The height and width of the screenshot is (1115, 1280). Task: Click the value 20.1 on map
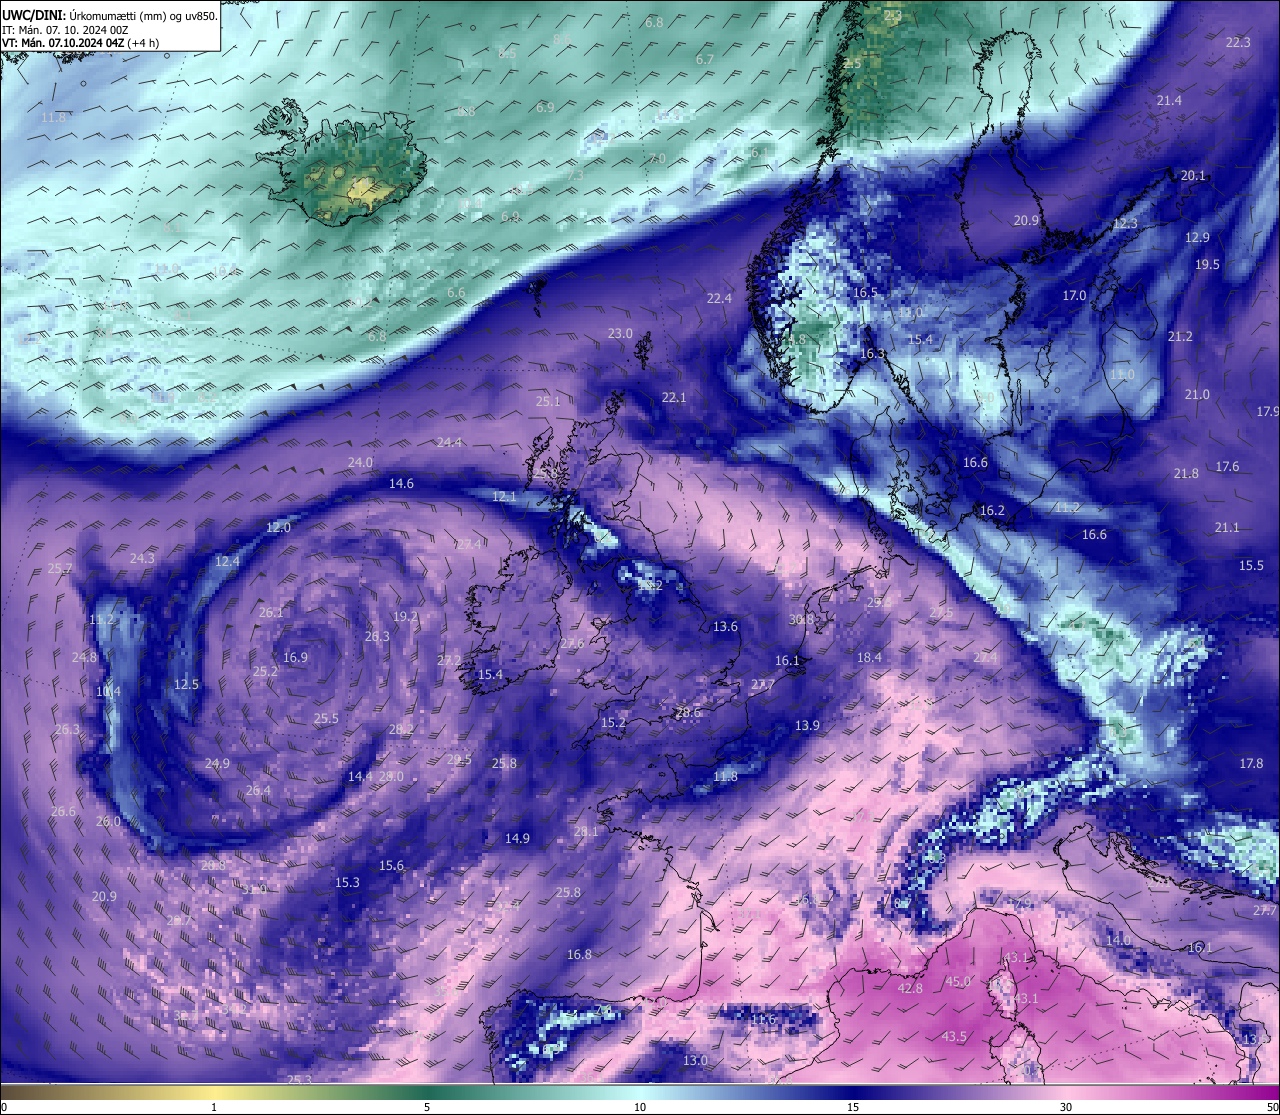click(x=1193, y=175)
